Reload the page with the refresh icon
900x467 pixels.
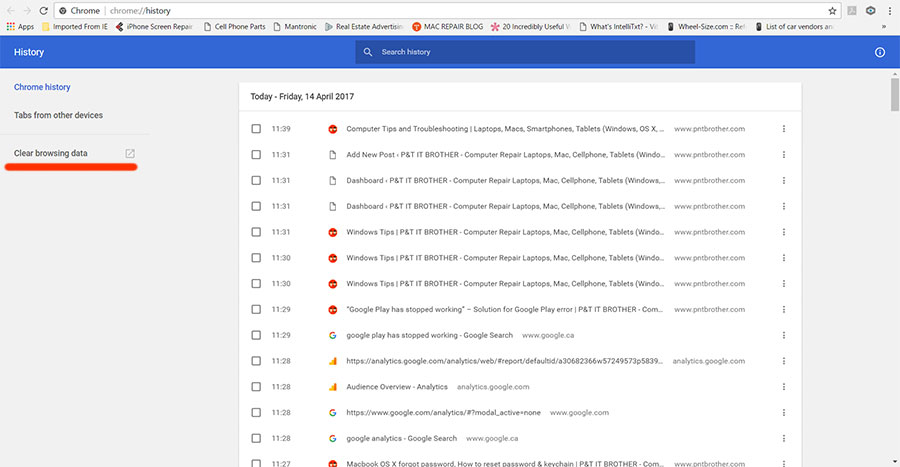pos(43,11)
